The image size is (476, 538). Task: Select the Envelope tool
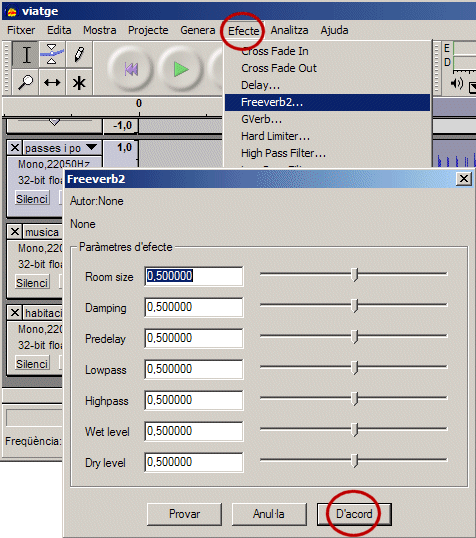pyautogui.click(x=52, y=55)
